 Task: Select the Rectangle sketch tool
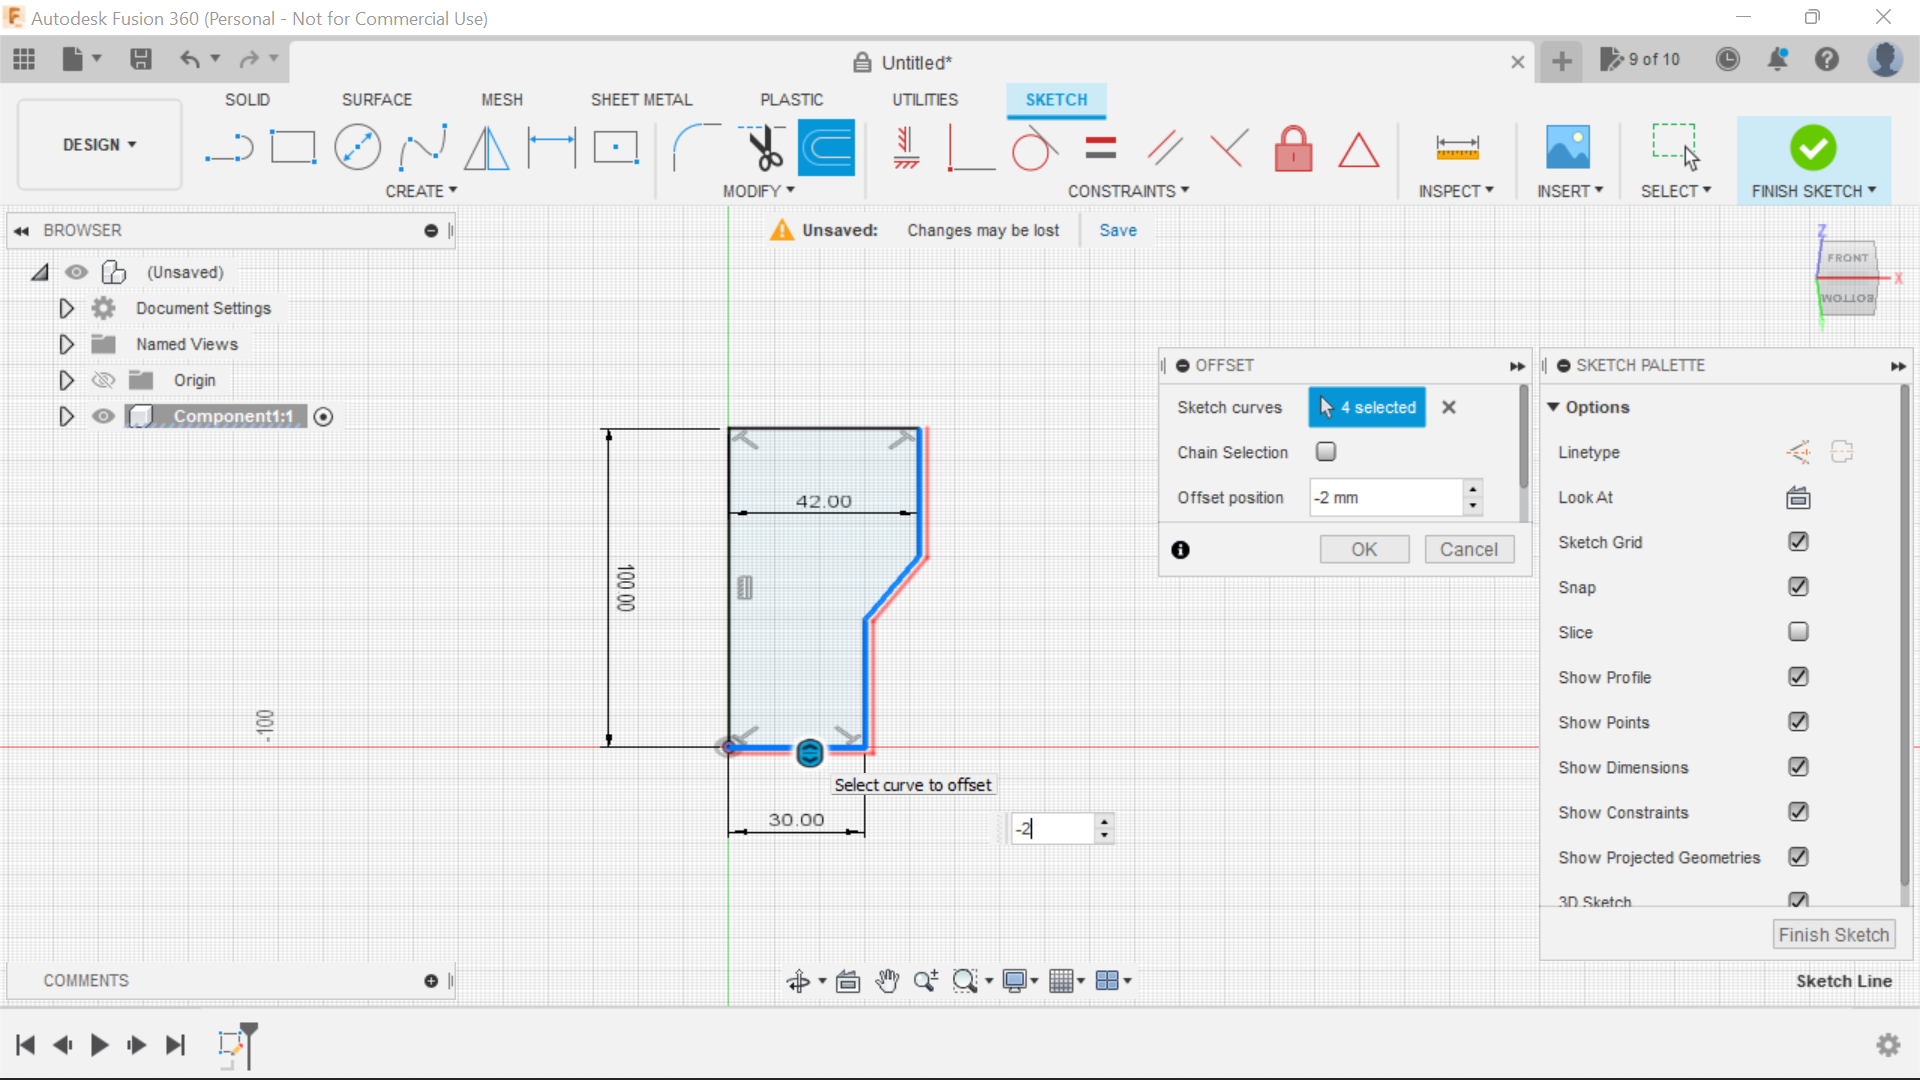click(x=291, y=148)
